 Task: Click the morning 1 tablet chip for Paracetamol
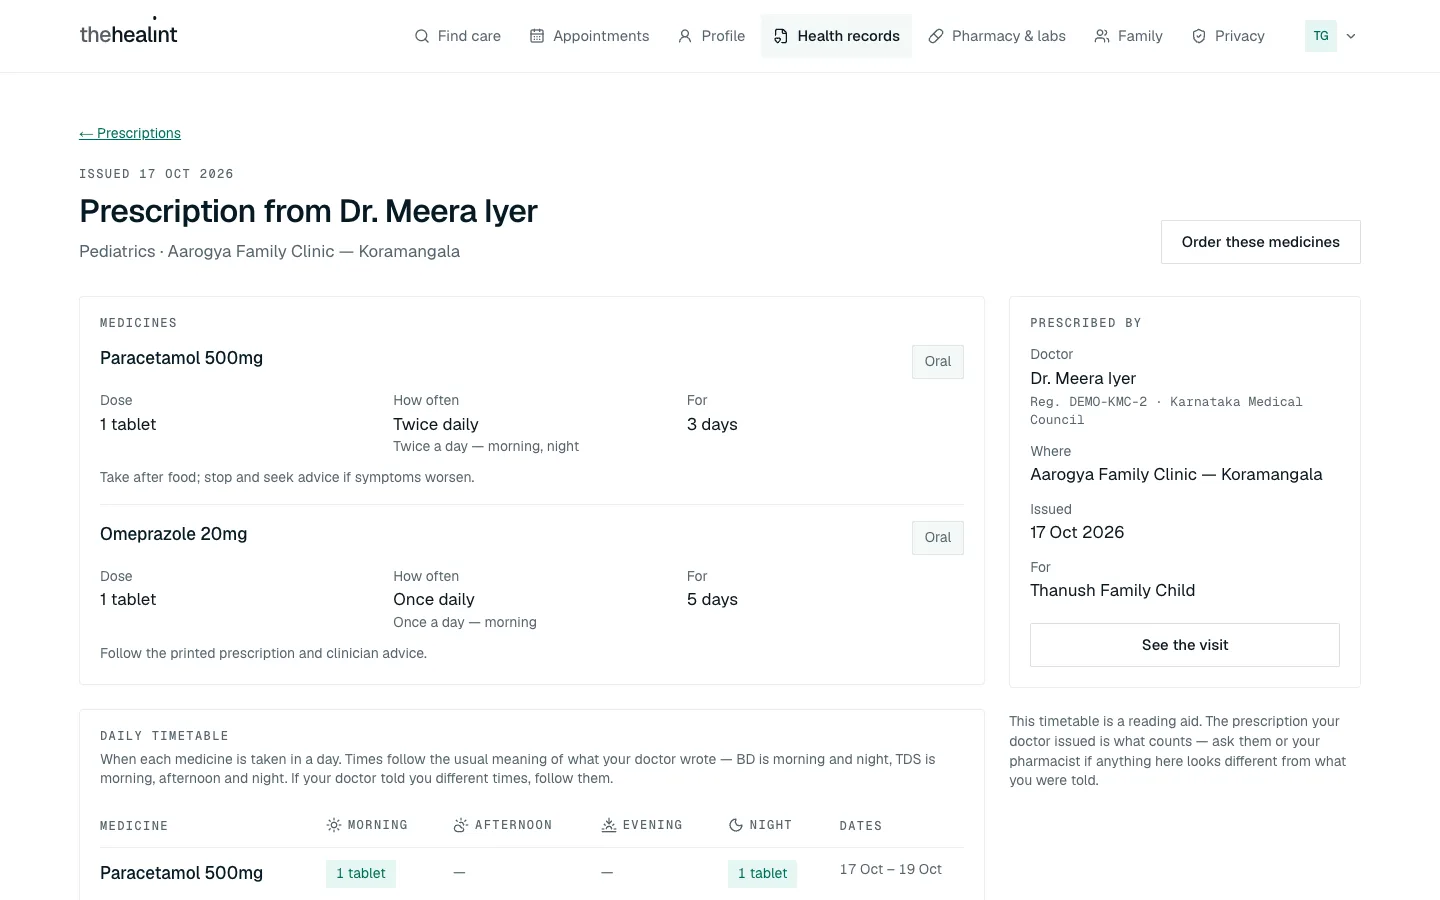point(361,874)
